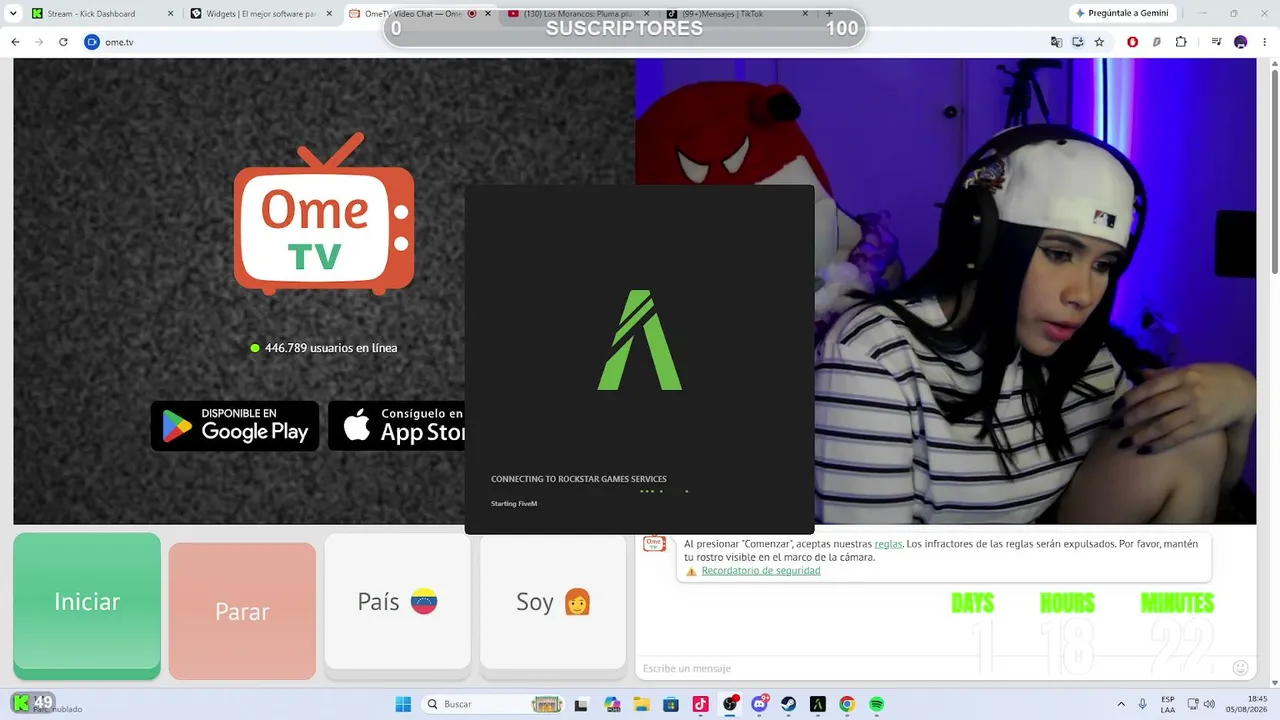This screenshot has width=1280, height=720.
Task: Open the Google Play download badge
Action: coord(235,426)
